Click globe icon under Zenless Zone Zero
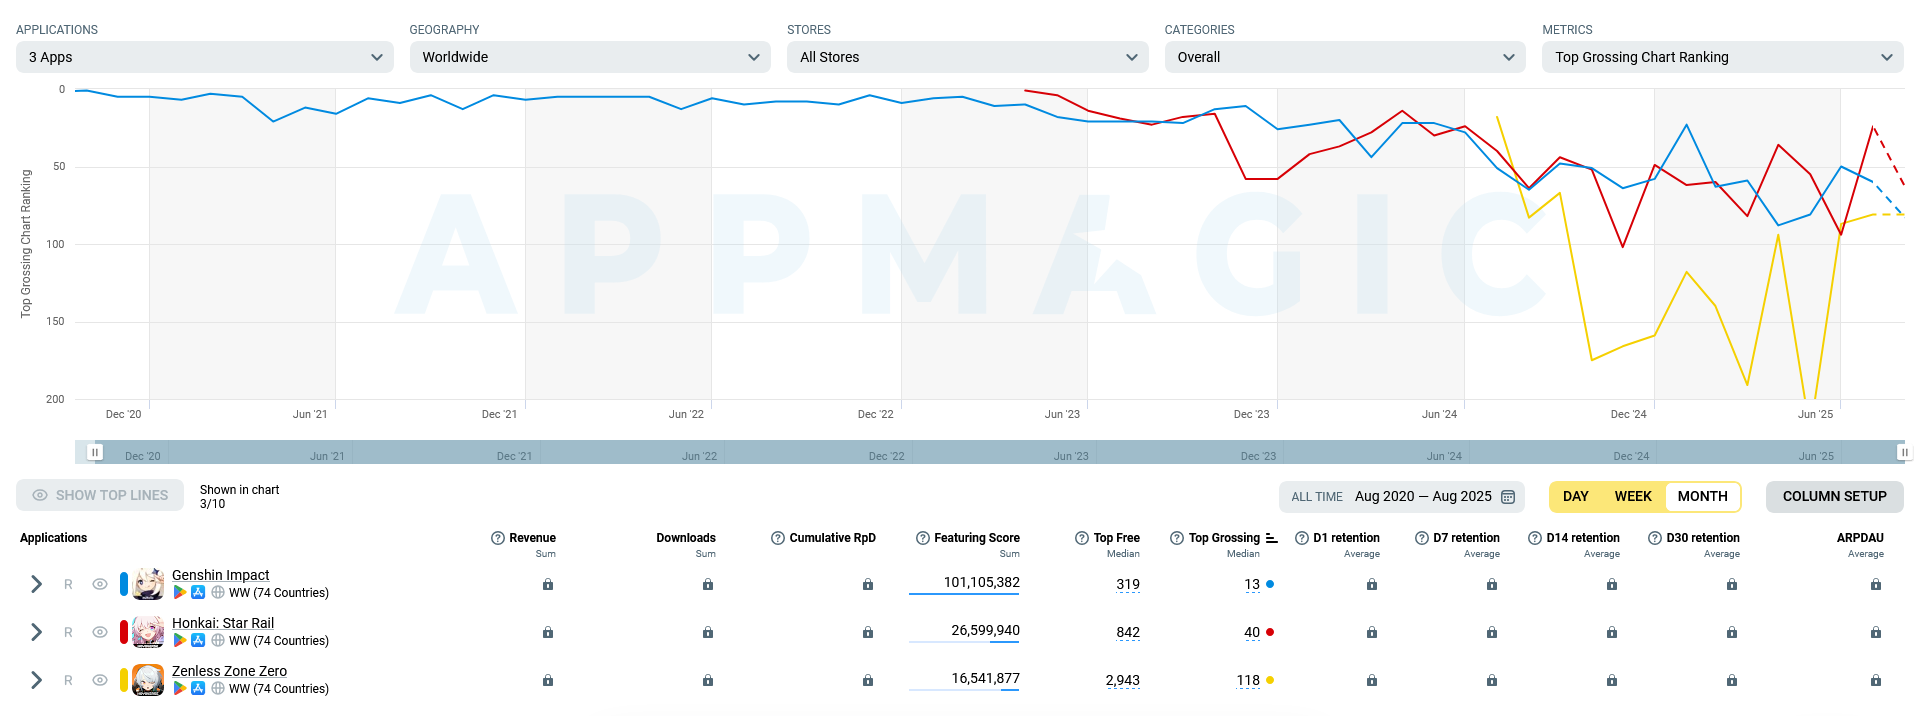 click(x=217, y=689)
